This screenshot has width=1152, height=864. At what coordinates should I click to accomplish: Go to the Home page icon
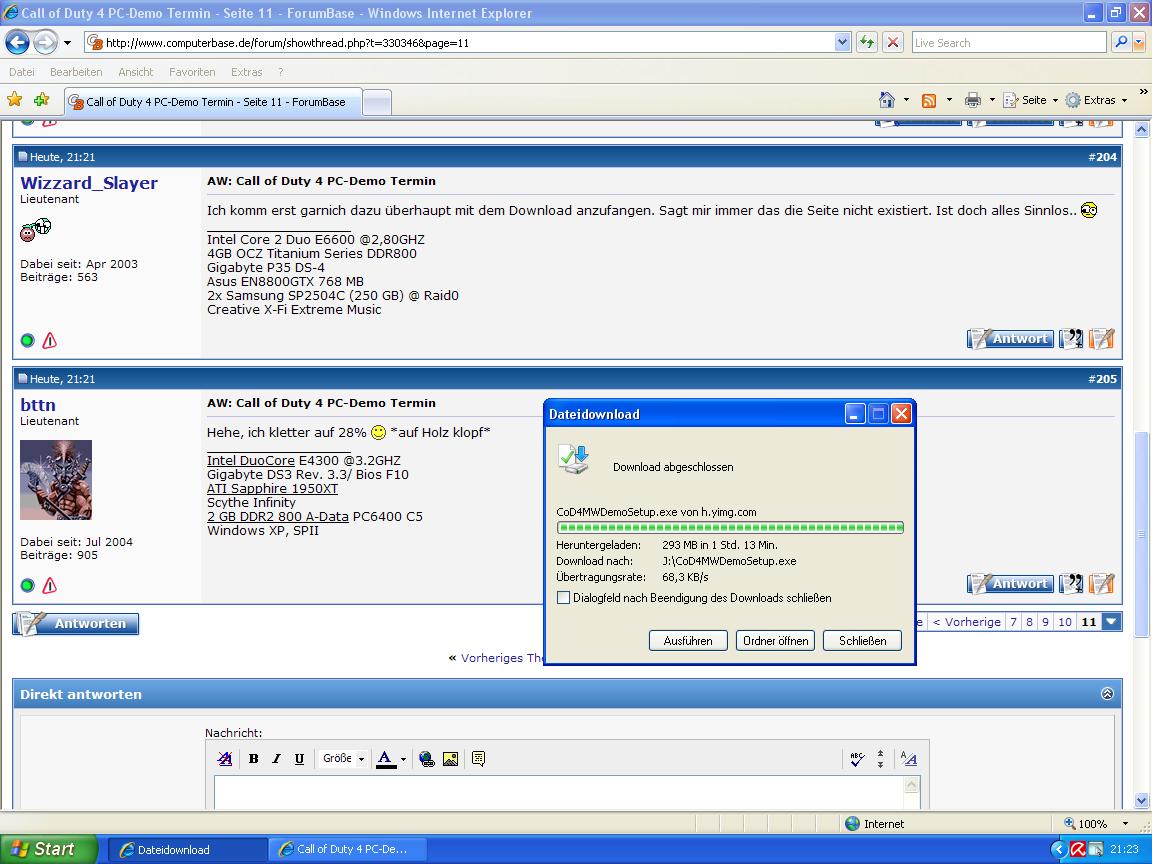pos(887,100)
